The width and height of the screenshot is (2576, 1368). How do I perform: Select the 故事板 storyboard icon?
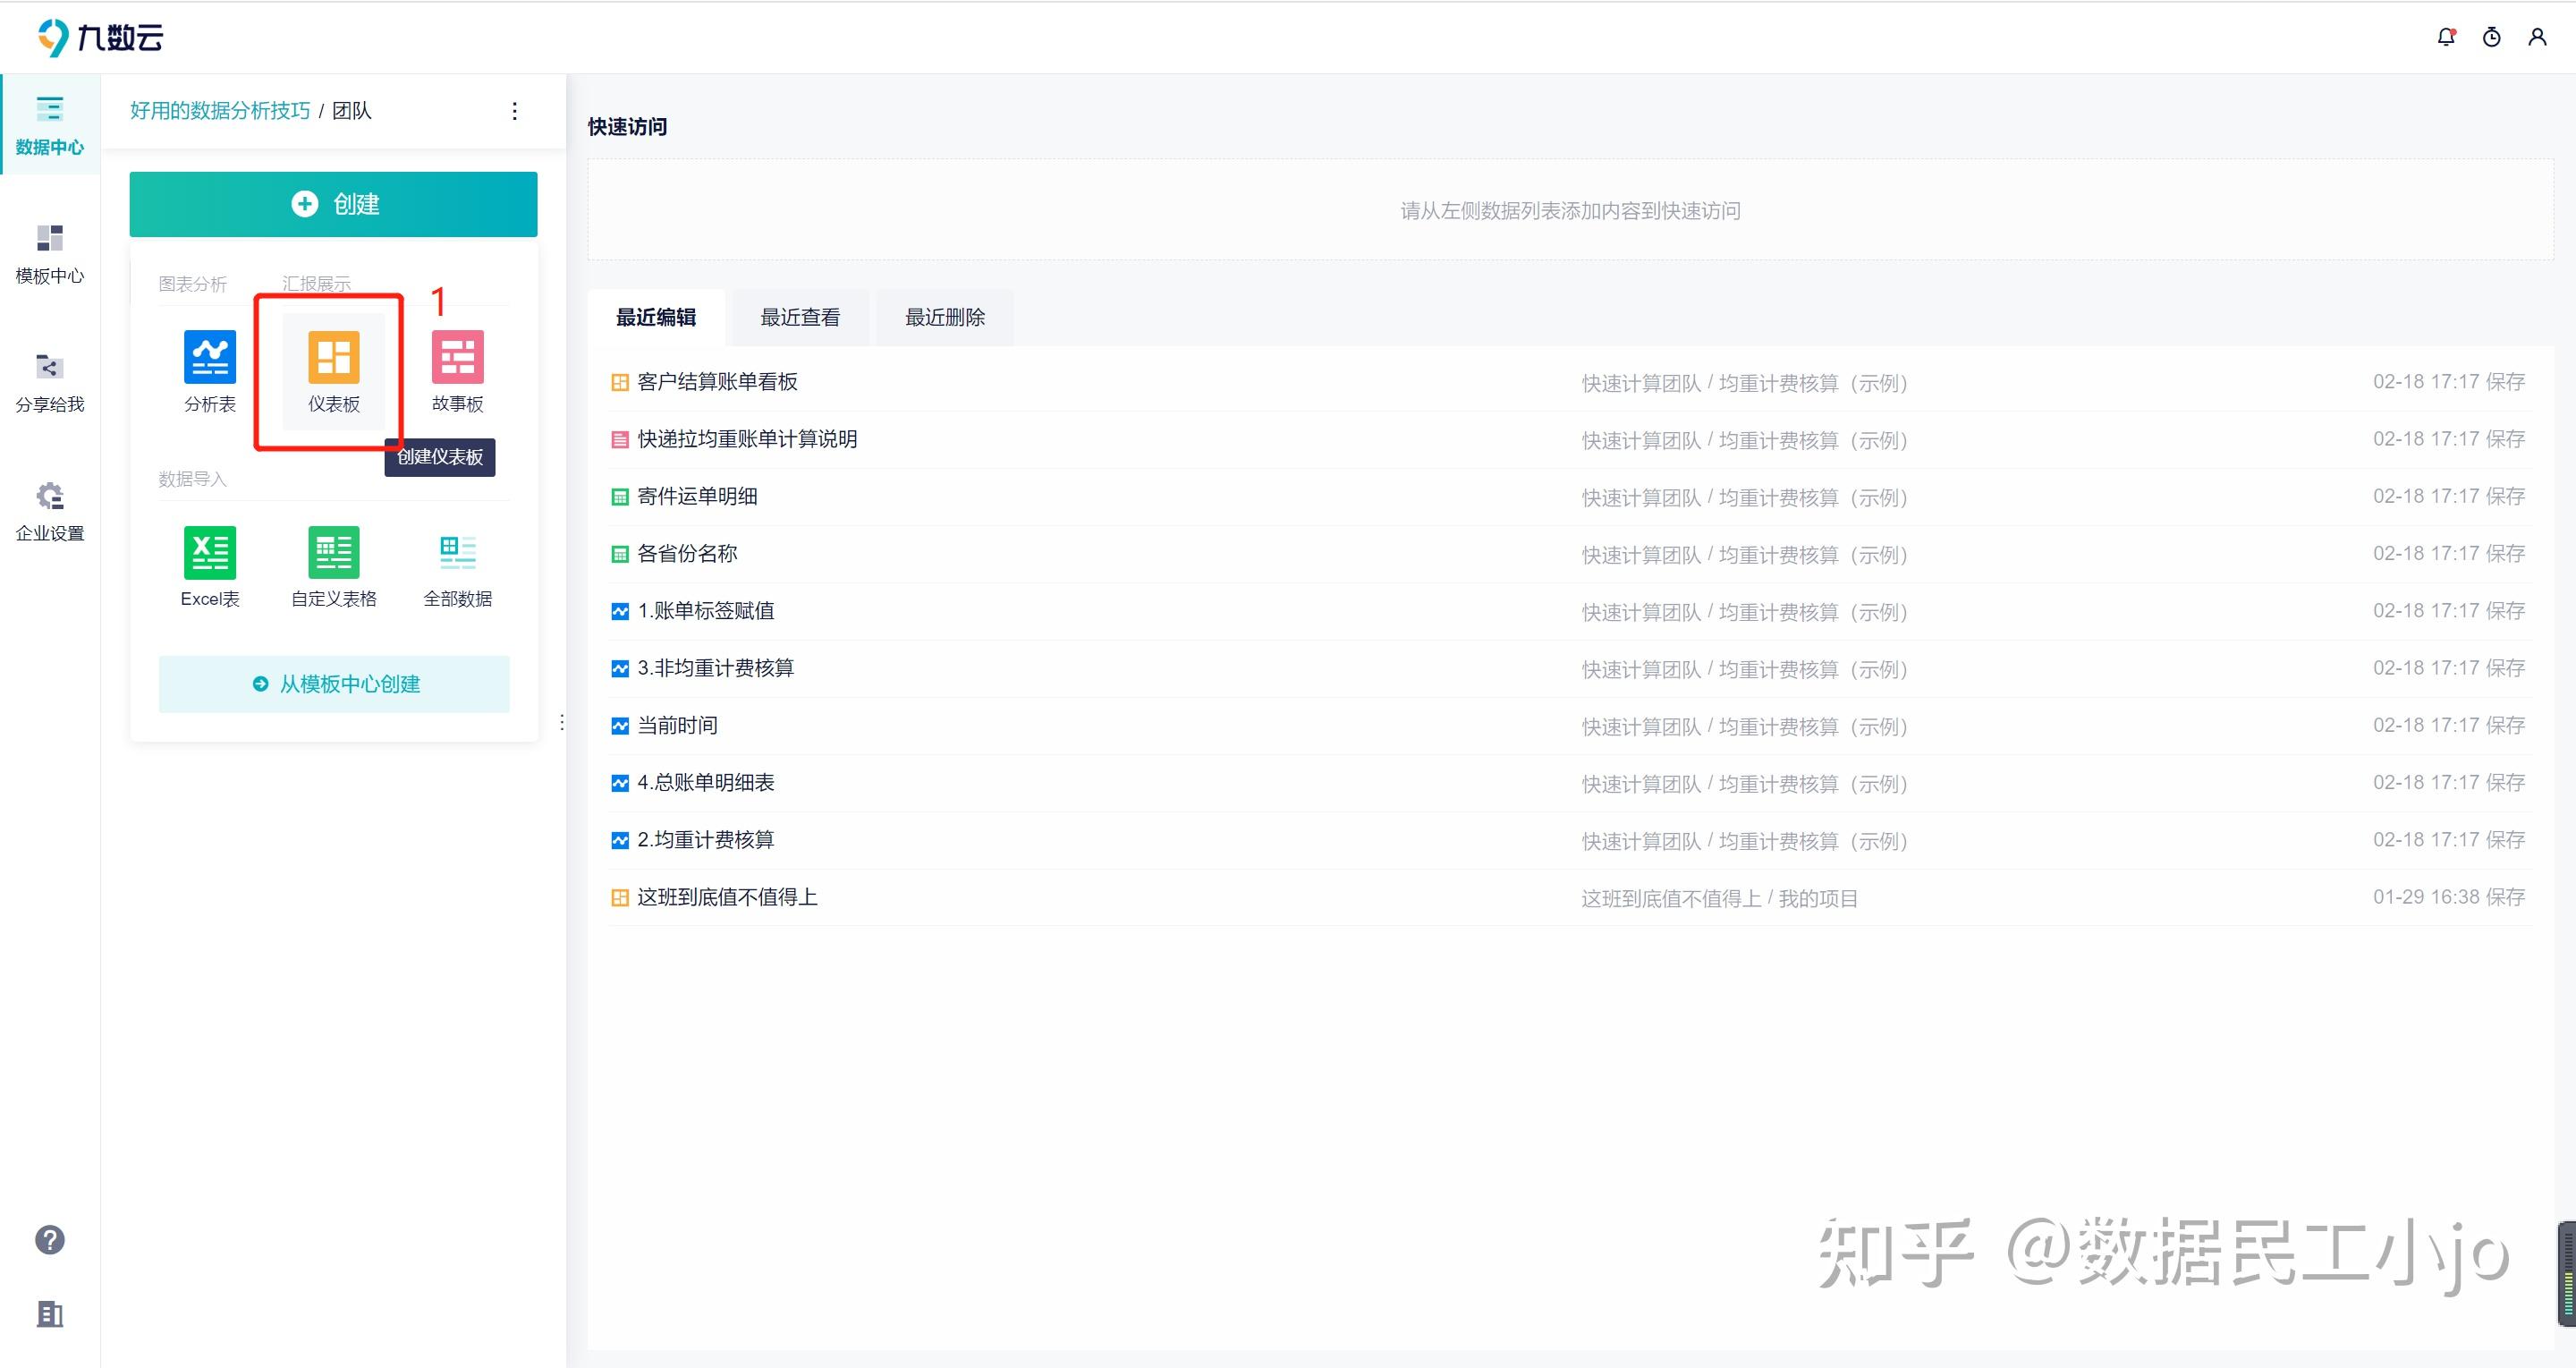pos(457,358)
